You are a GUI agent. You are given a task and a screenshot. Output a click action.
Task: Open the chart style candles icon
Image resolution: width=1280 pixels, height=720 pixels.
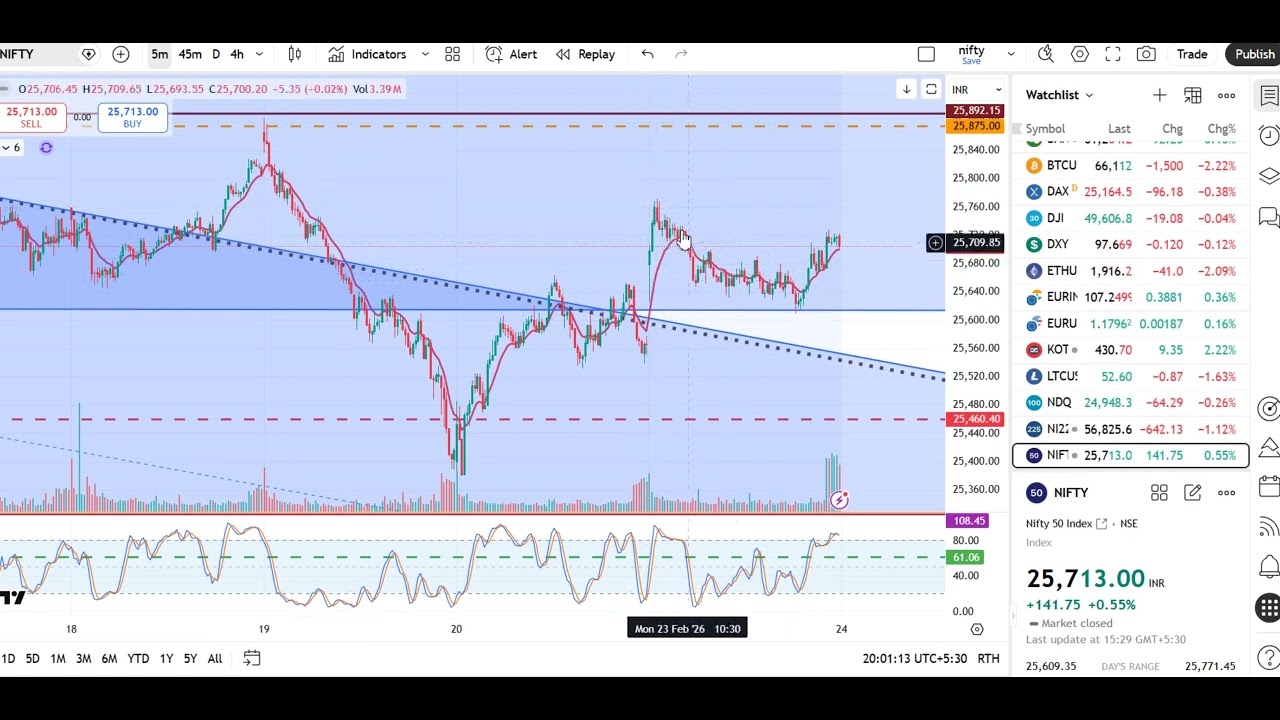295,54
